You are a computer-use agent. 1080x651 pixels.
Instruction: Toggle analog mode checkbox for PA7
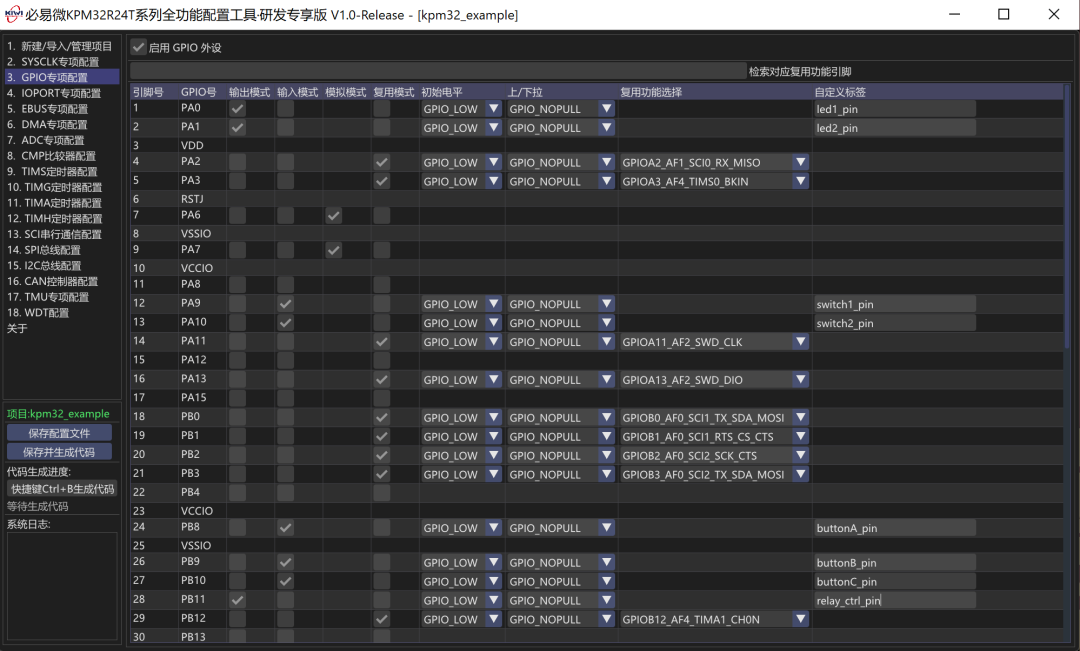(333, 250)
